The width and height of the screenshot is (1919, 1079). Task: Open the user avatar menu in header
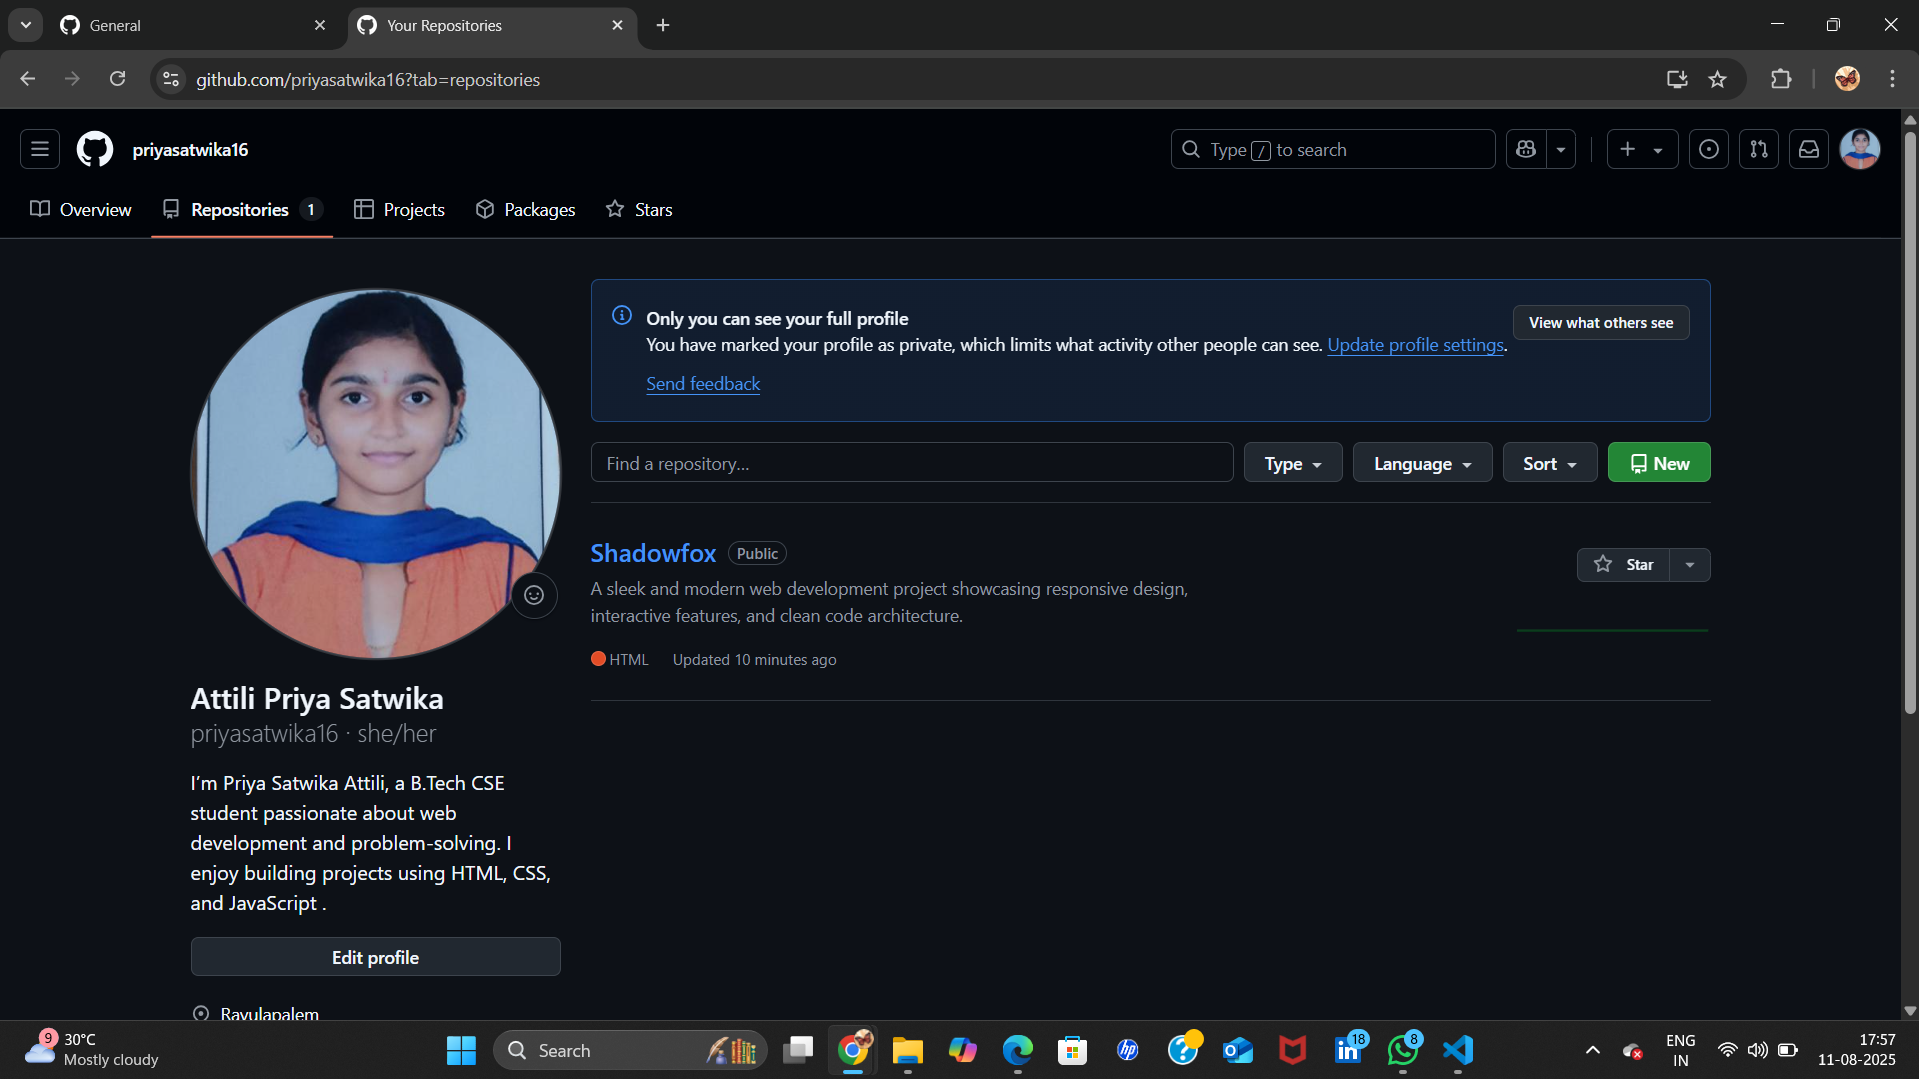(x=1860, y=149)
